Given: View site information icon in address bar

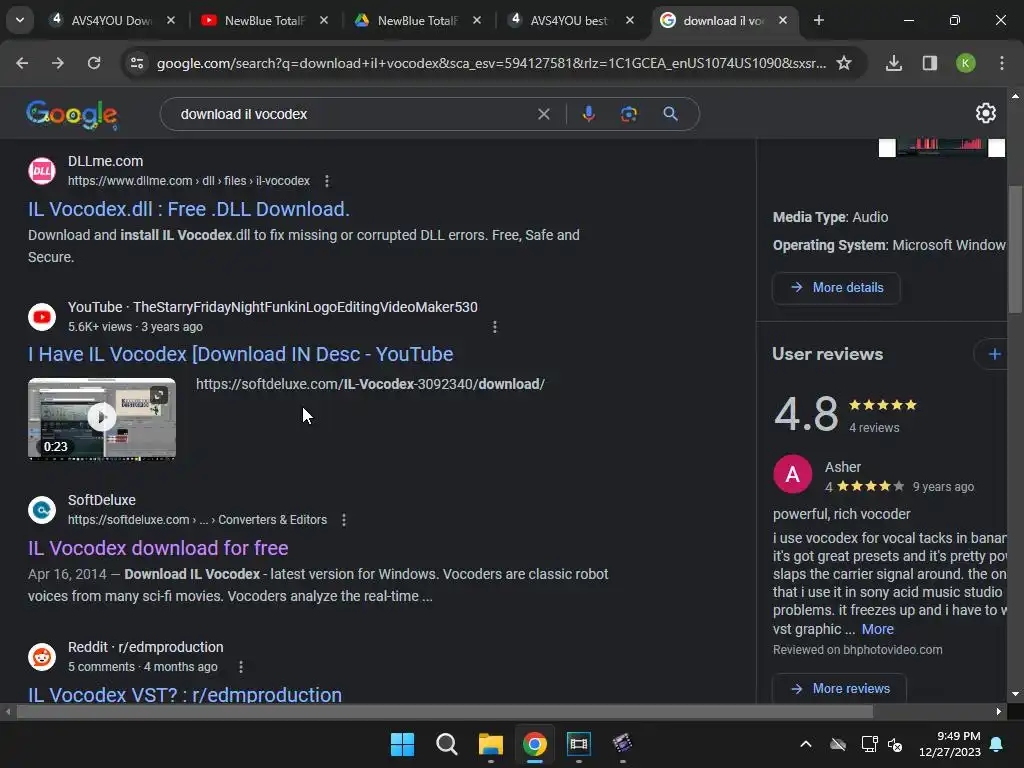Looking at the screenshot, I should pyautogui.click(x=137, y=63).
